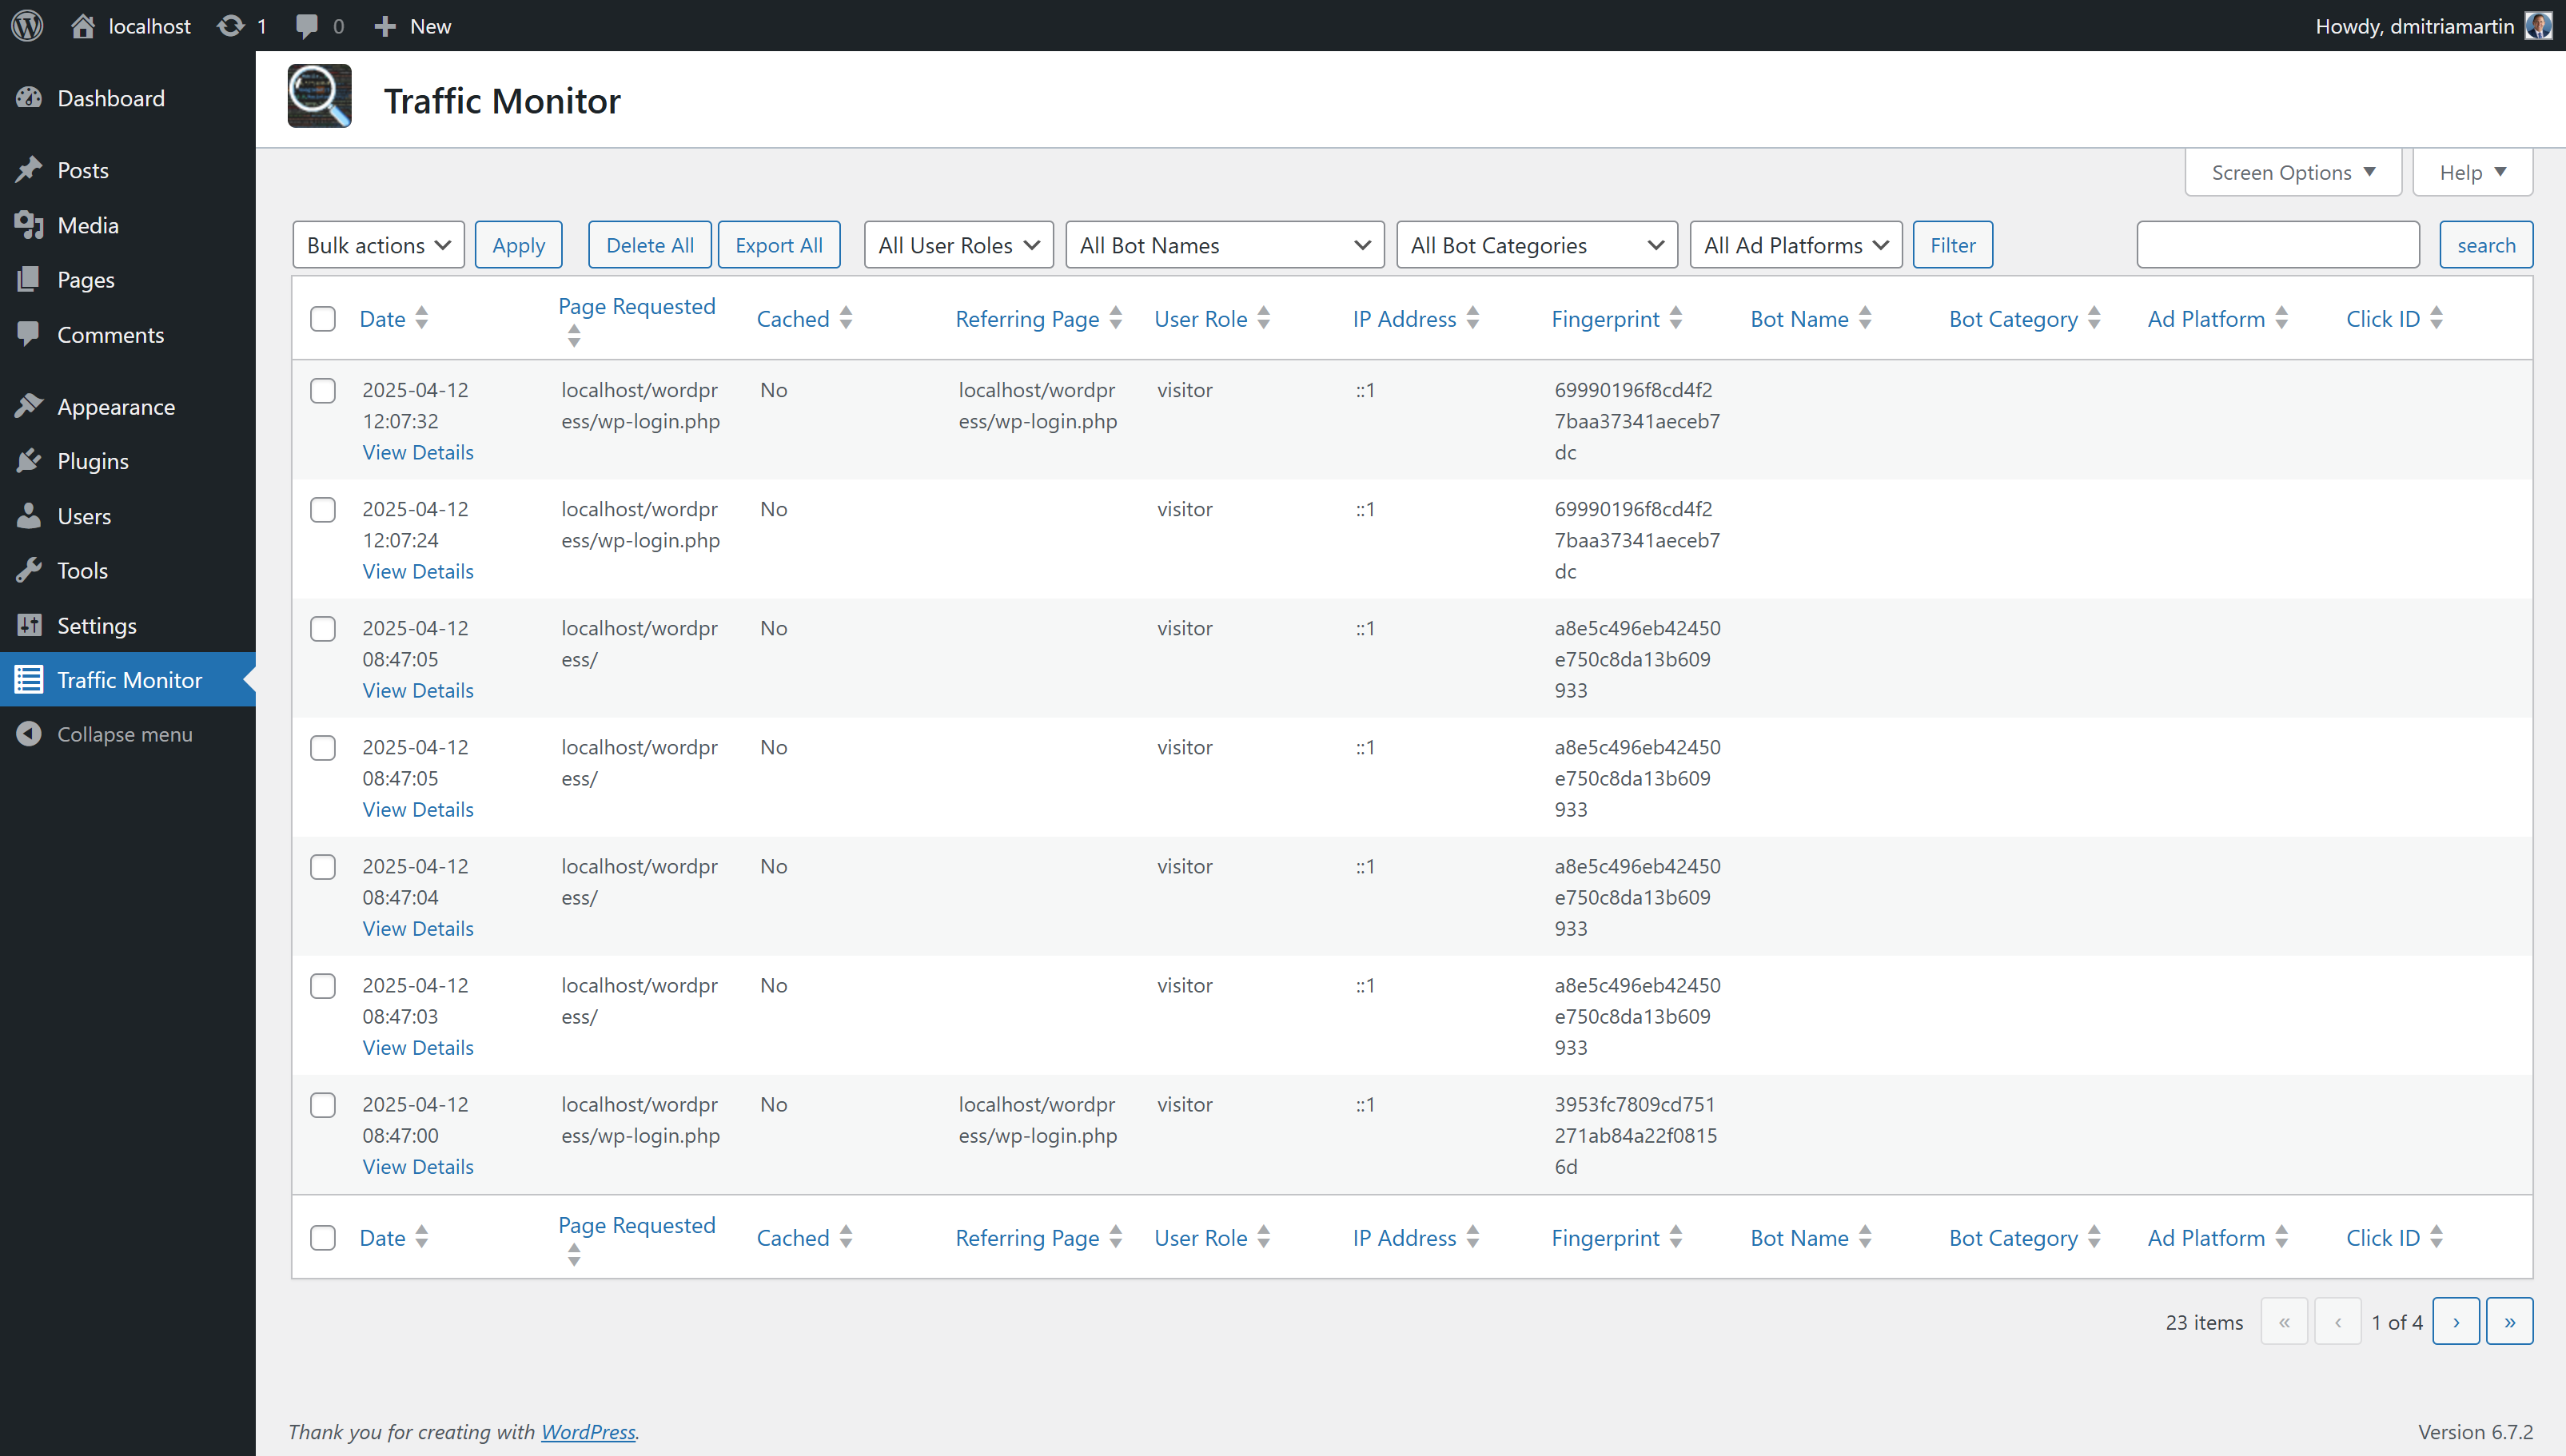Image resolution: width=2566 pixels, height=1456 pixels.
Task: Click sort arrows beside top Click ID header
Action: [2437, 318]
